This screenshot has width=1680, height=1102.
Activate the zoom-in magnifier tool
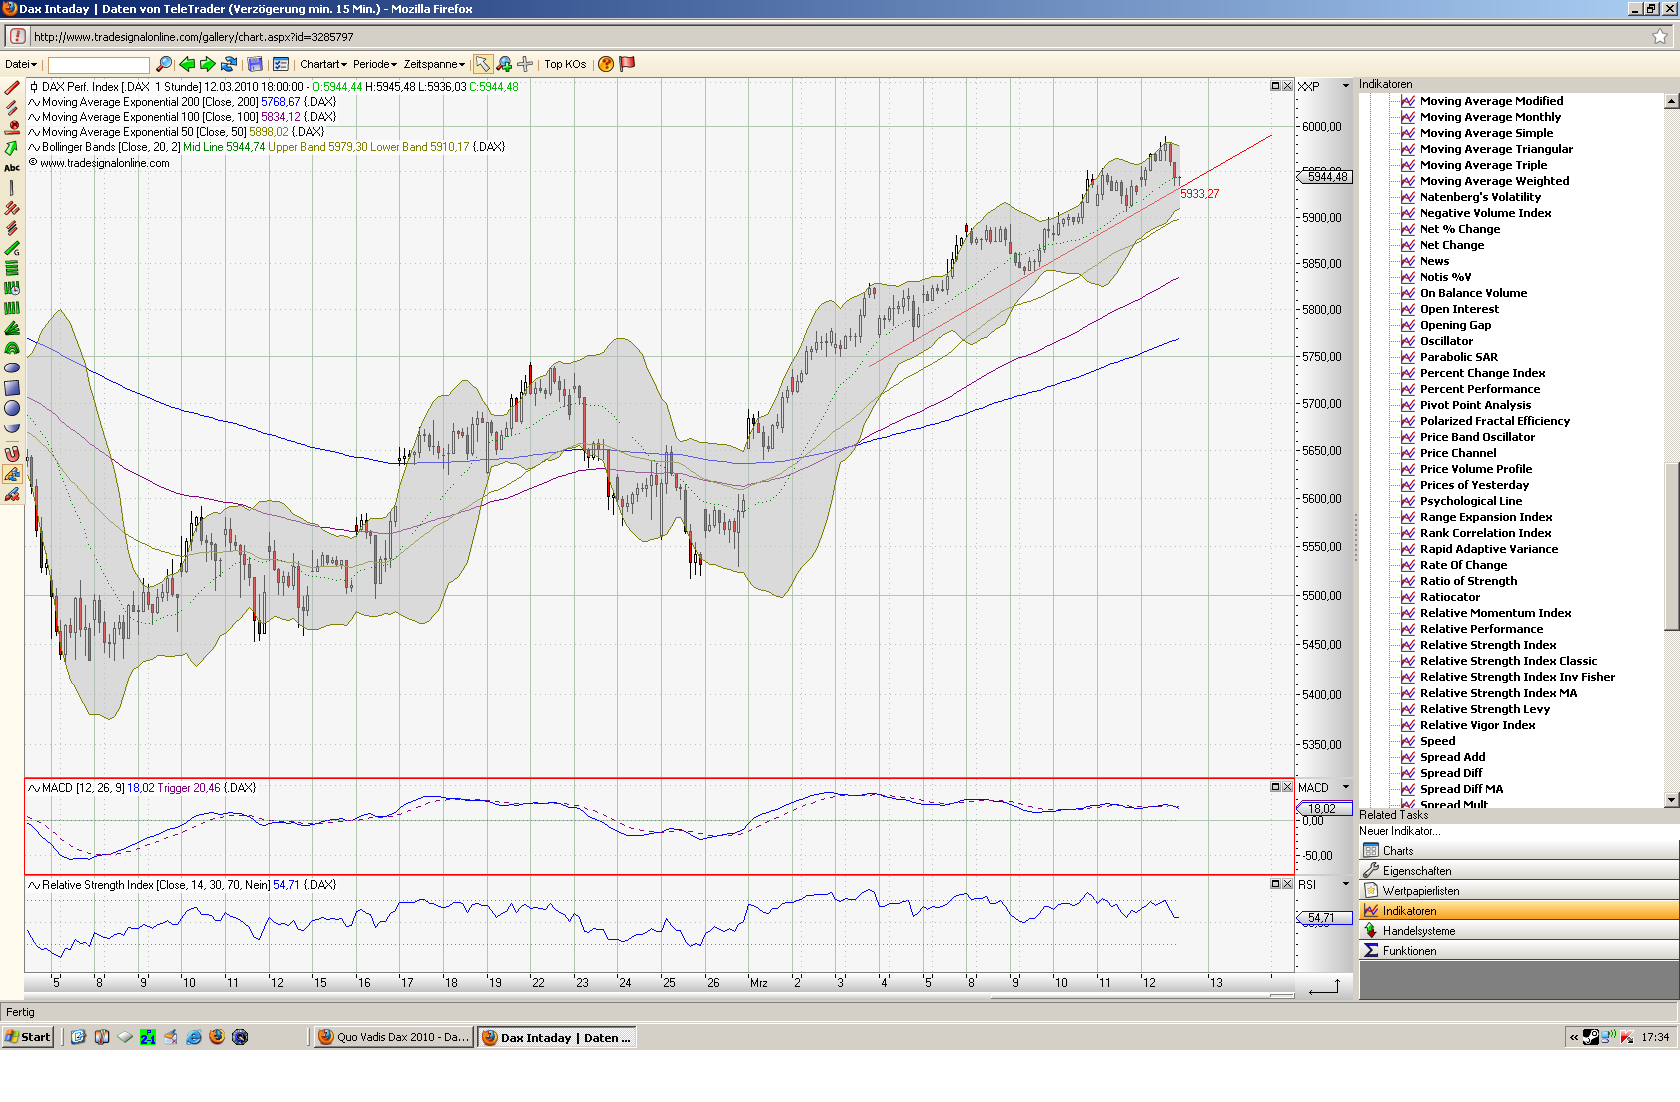tap(504, 64)
